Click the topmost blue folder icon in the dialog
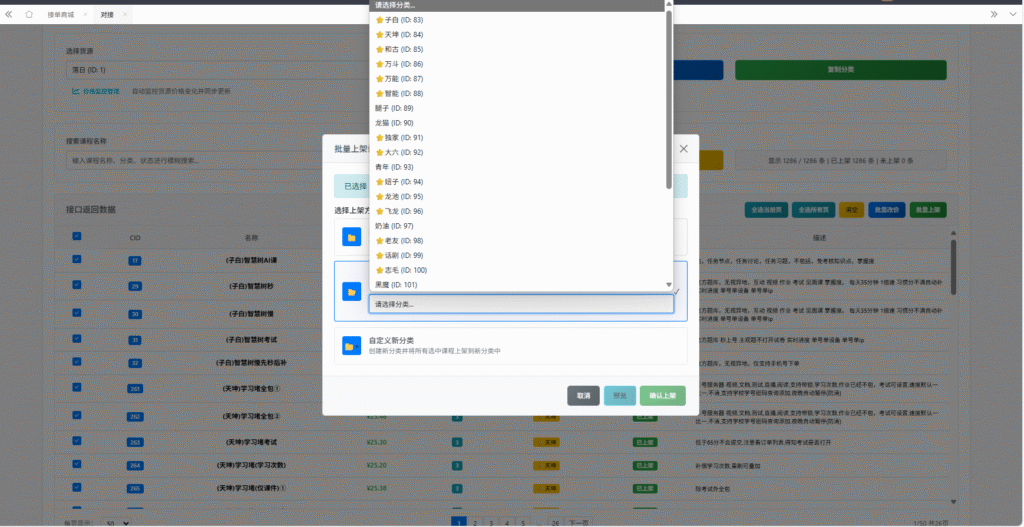The width and height of the screenshot is (1024, 527). click(351, 237)
